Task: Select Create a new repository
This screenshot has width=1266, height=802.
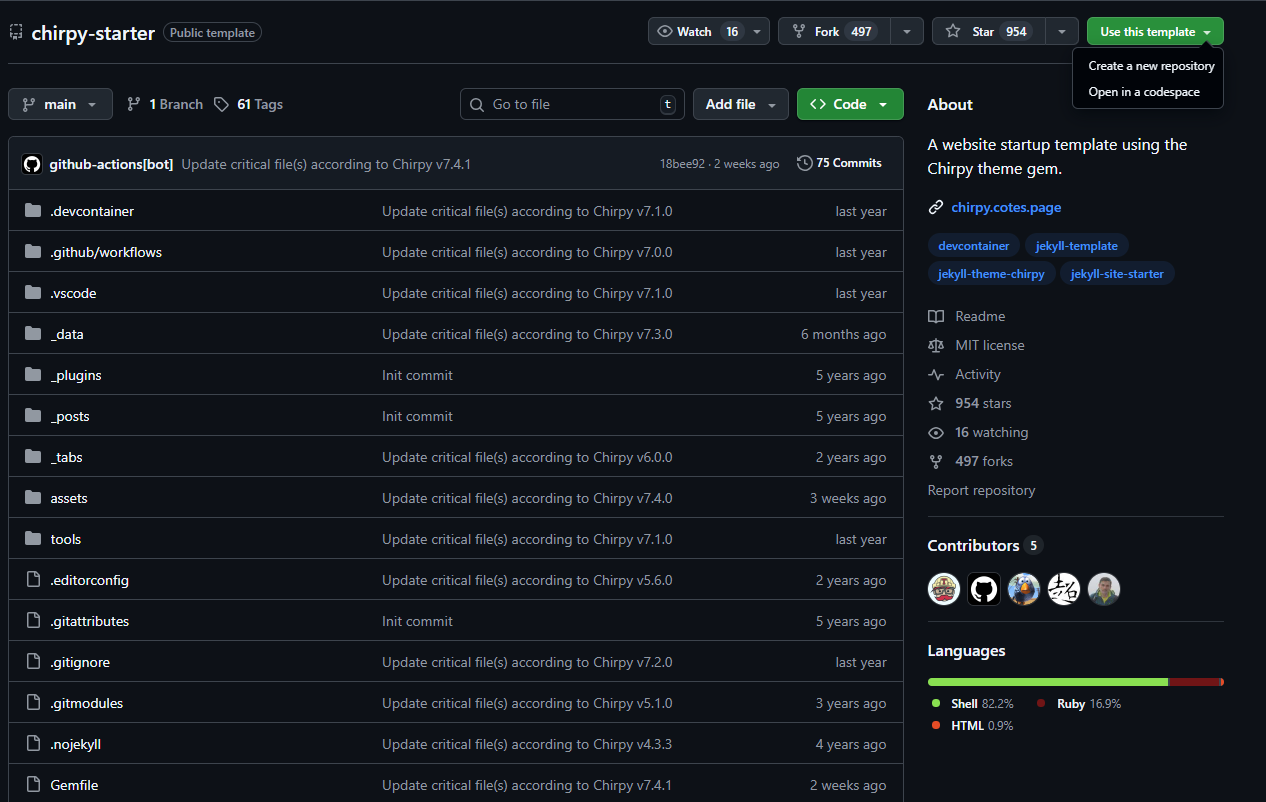Action: (1151, 66)
